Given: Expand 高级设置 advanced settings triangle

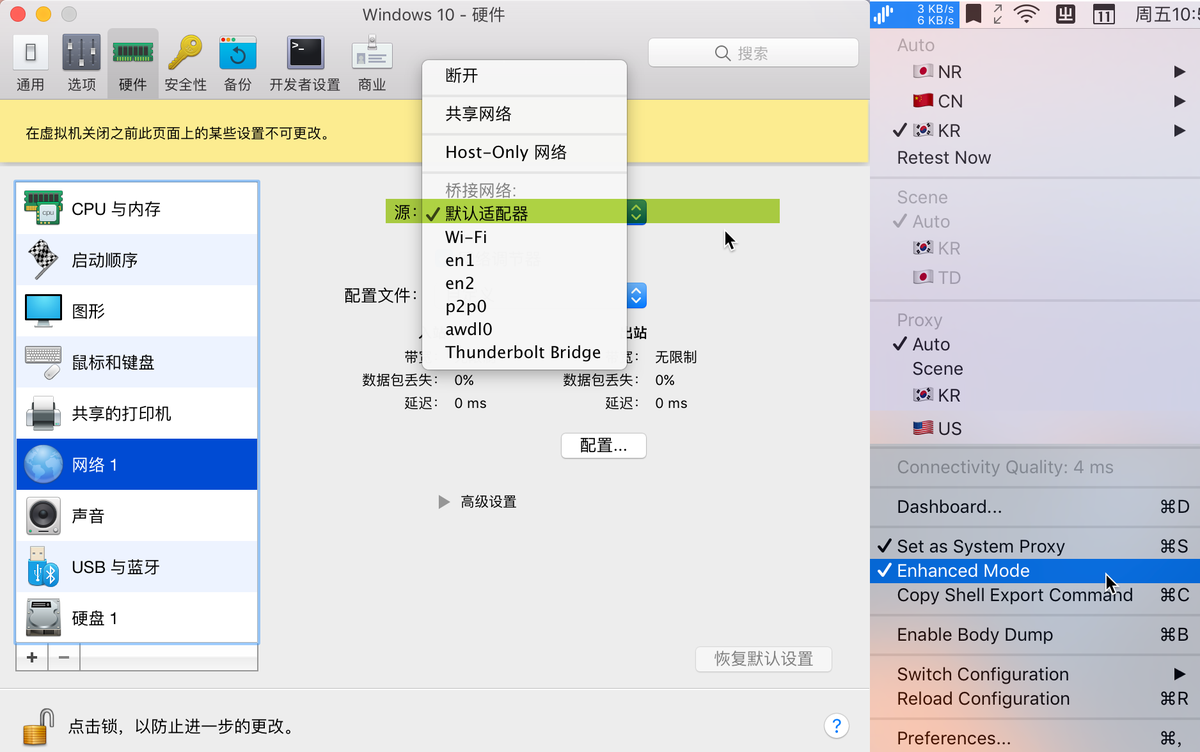Looking at the screenshot, I should click(445, 502).
